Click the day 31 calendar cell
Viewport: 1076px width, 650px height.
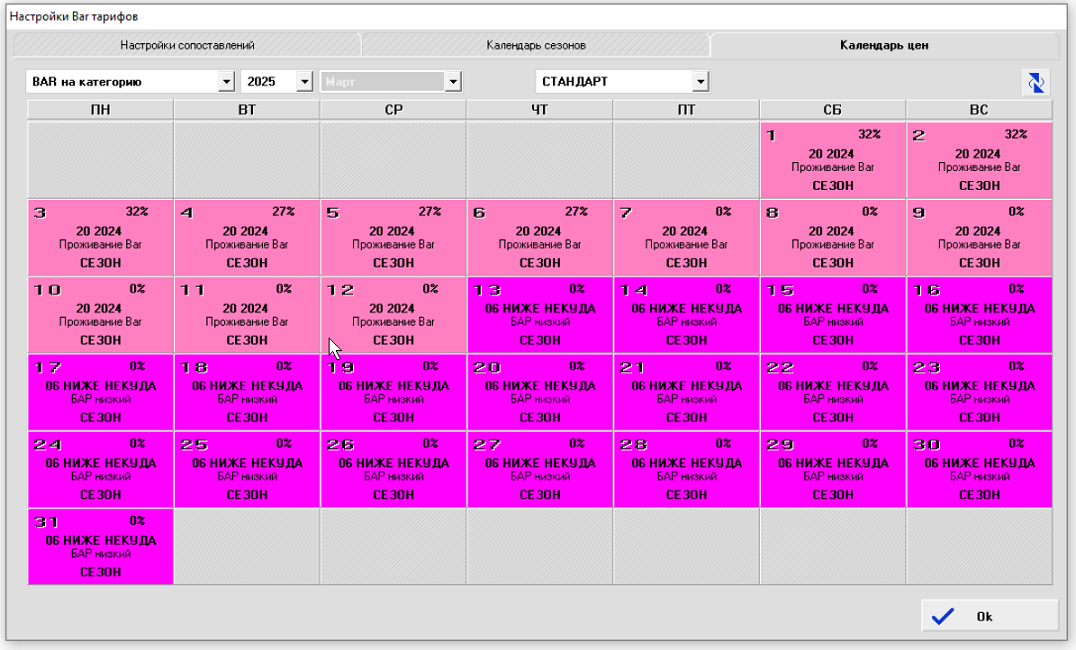(100, 546)
